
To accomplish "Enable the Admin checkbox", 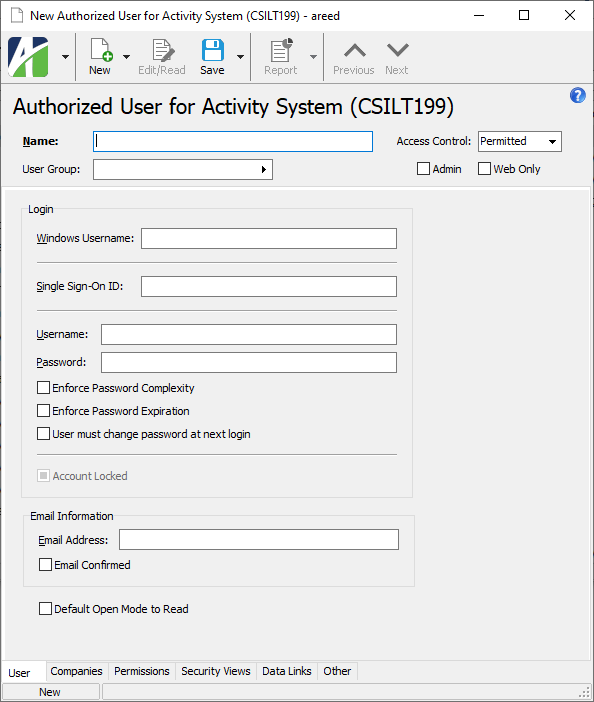I will pyautogui.click(x=423, y=169).
